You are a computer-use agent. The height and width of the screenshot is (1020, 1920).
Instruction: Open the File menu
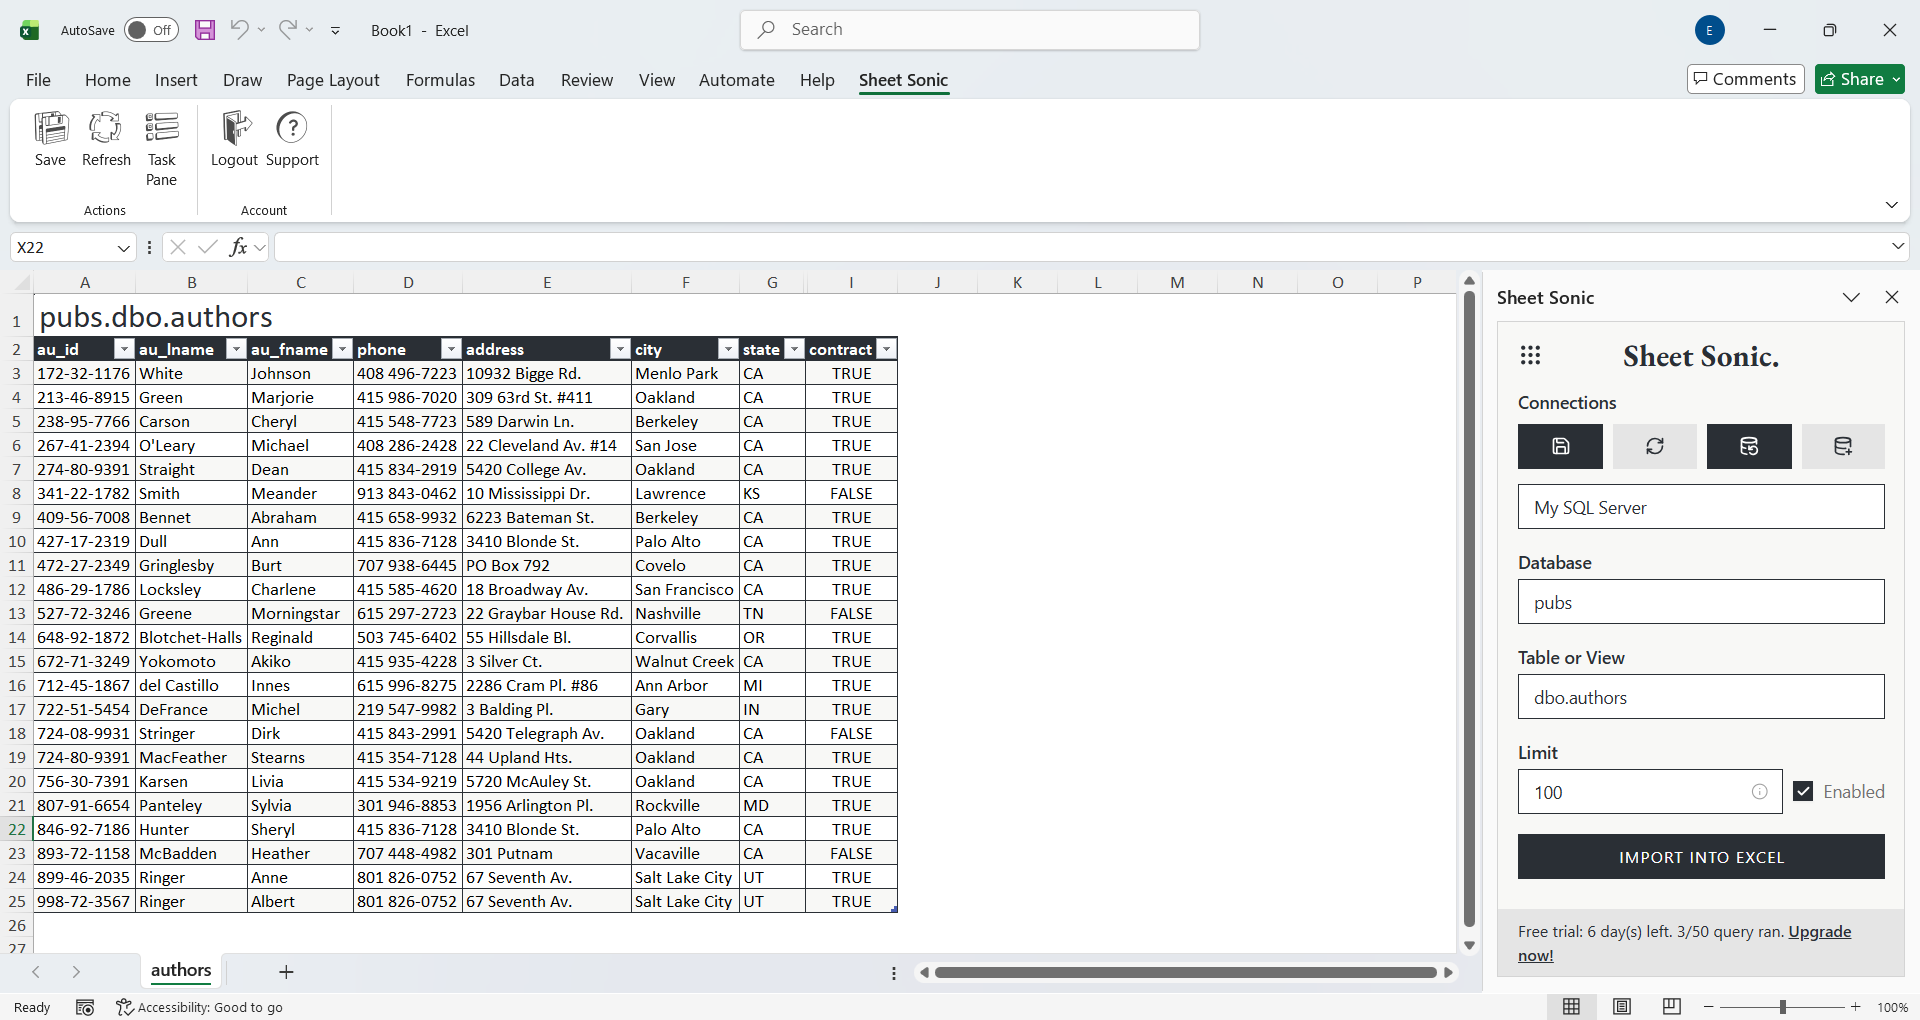(x=38, y=80)
